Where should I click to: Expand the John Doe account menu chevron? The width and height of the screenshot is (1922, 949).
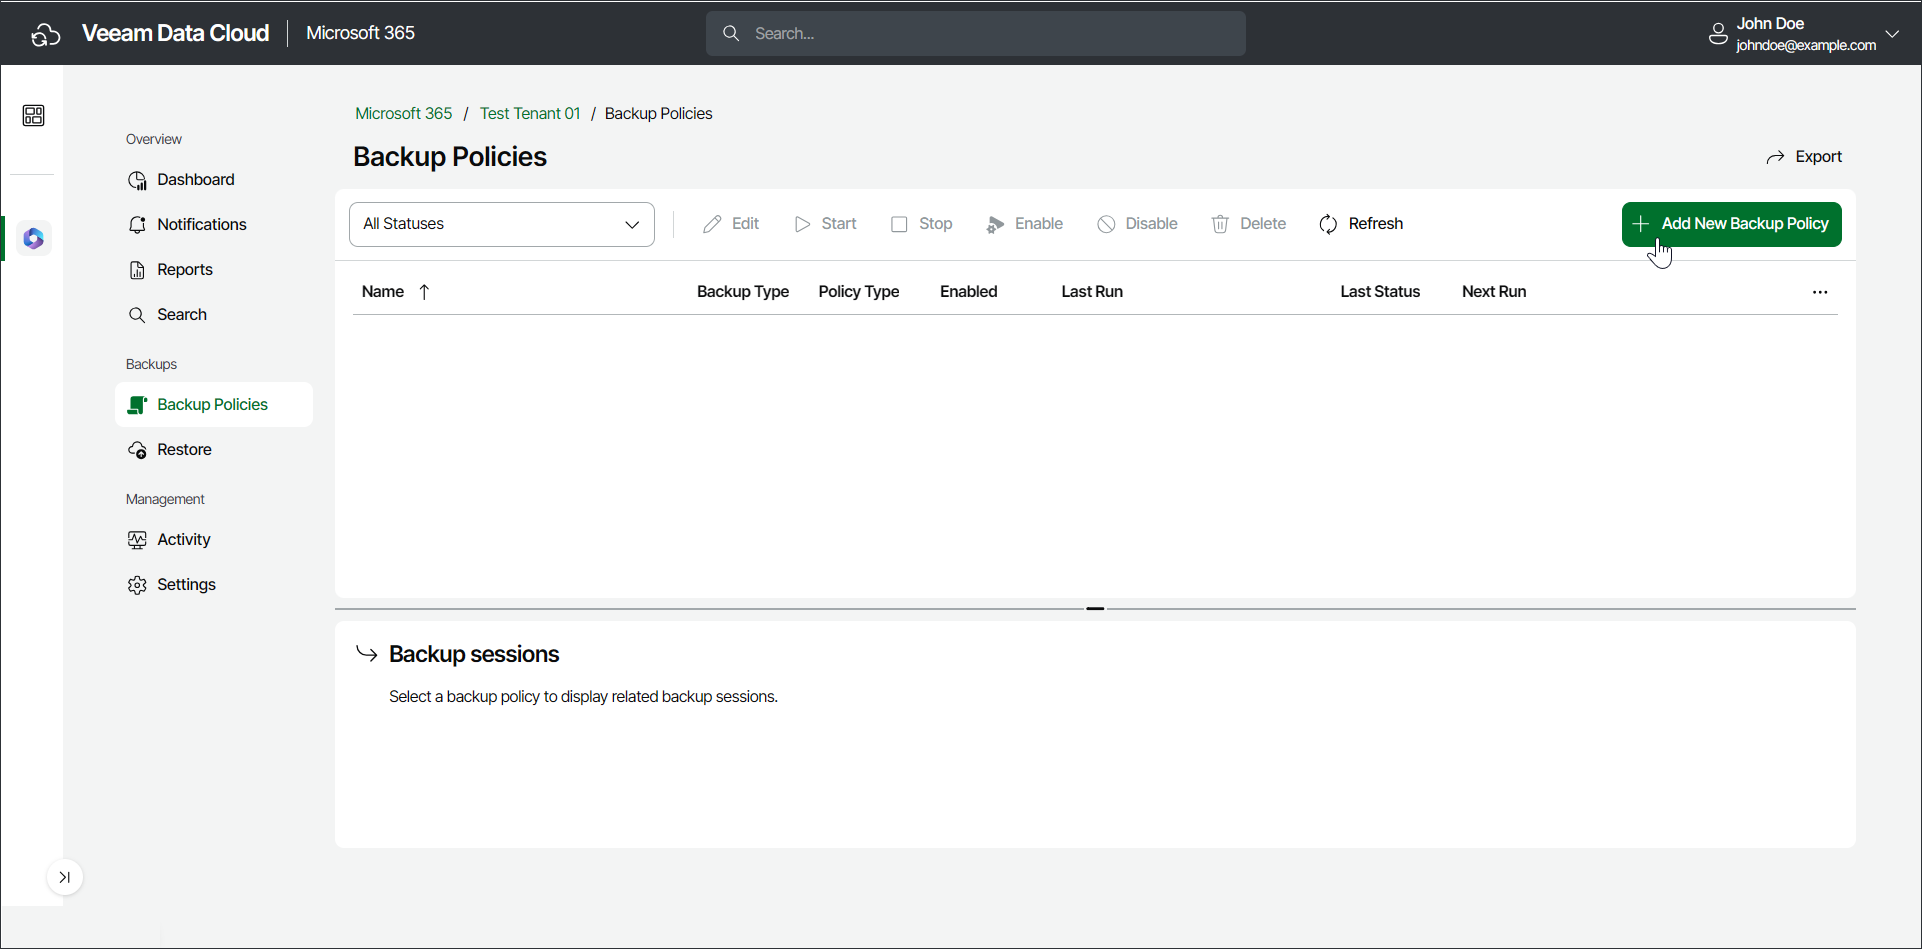pos(1892,34)
